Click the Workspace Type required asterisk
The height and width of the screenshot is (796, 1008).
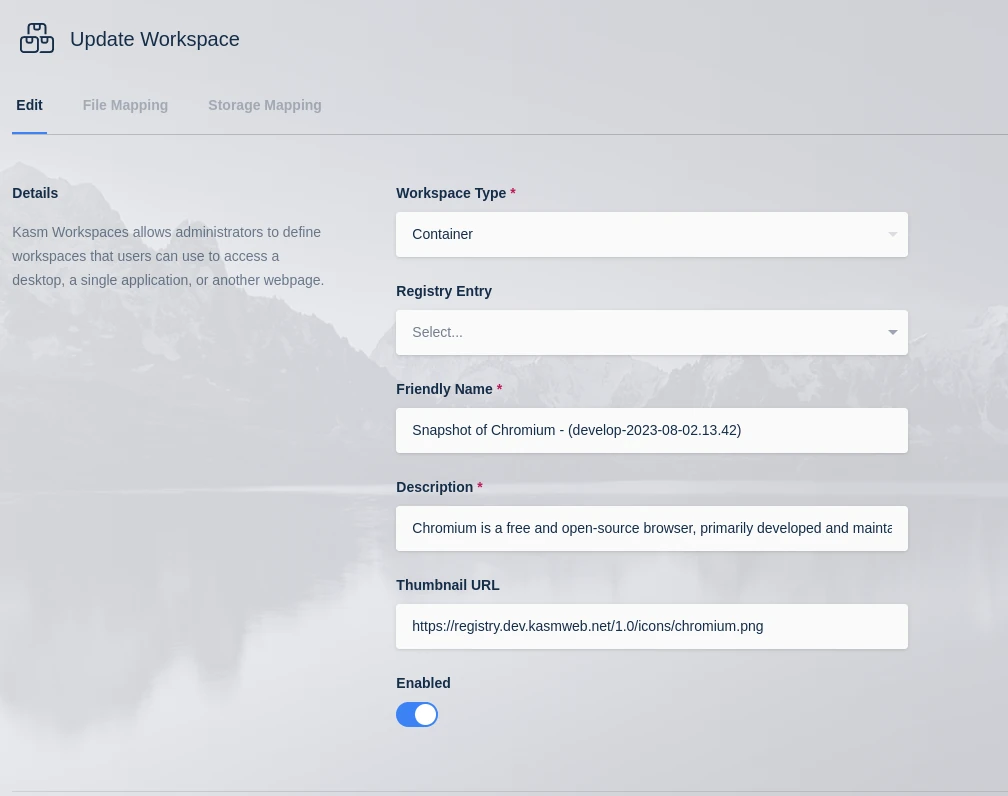coord(513,193)
